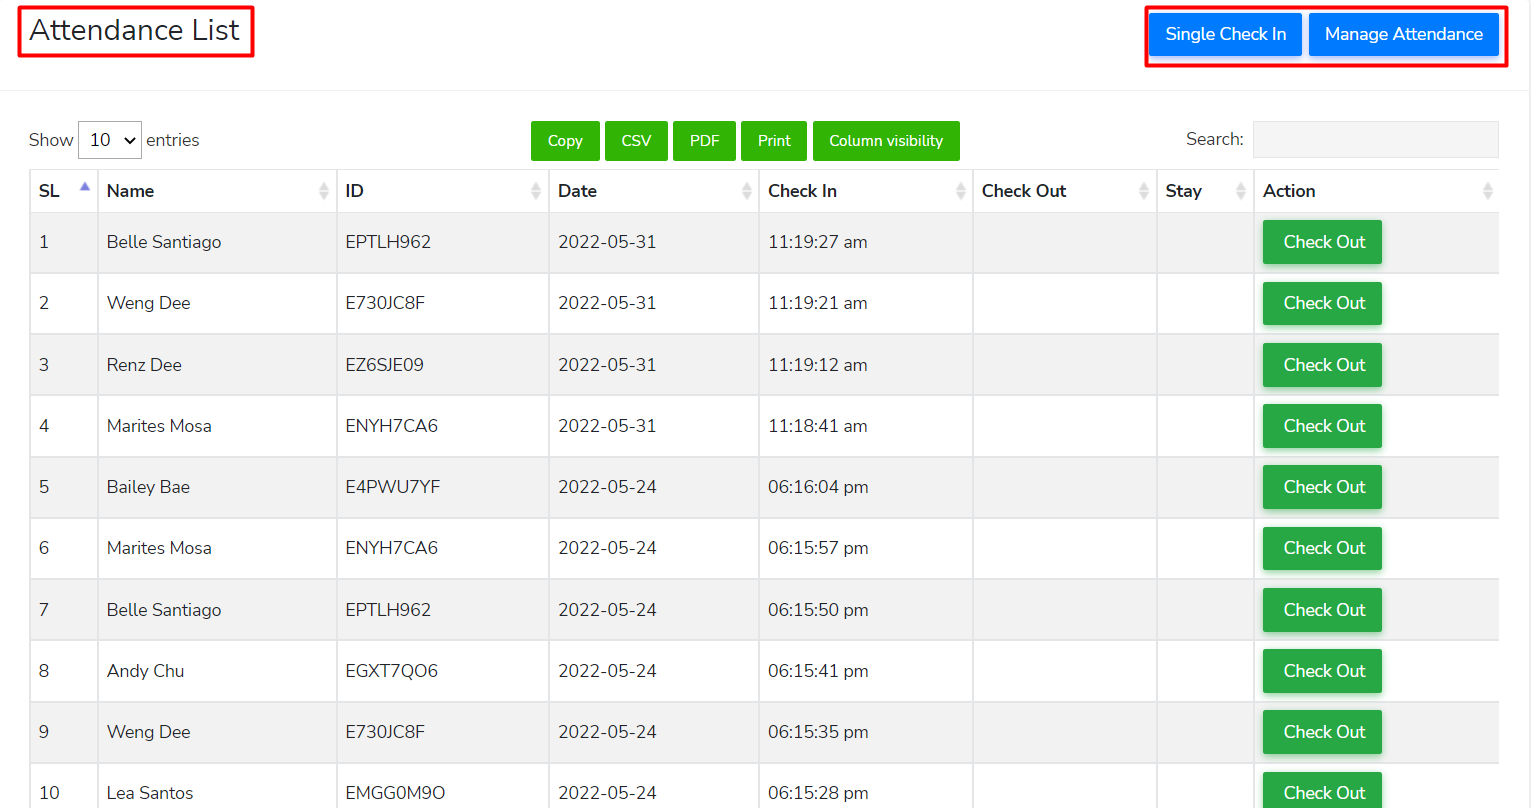This screenshot has height=808, width=1531.
Task: Open Manage Attendance page
Action: (1403, 34)
